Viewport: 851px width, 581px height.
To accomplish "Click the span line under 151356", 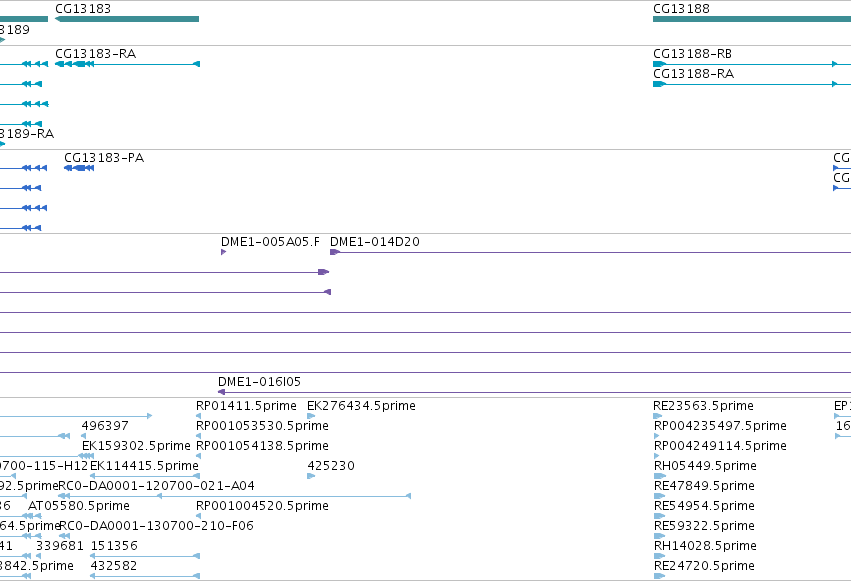I will click(144, 556).
